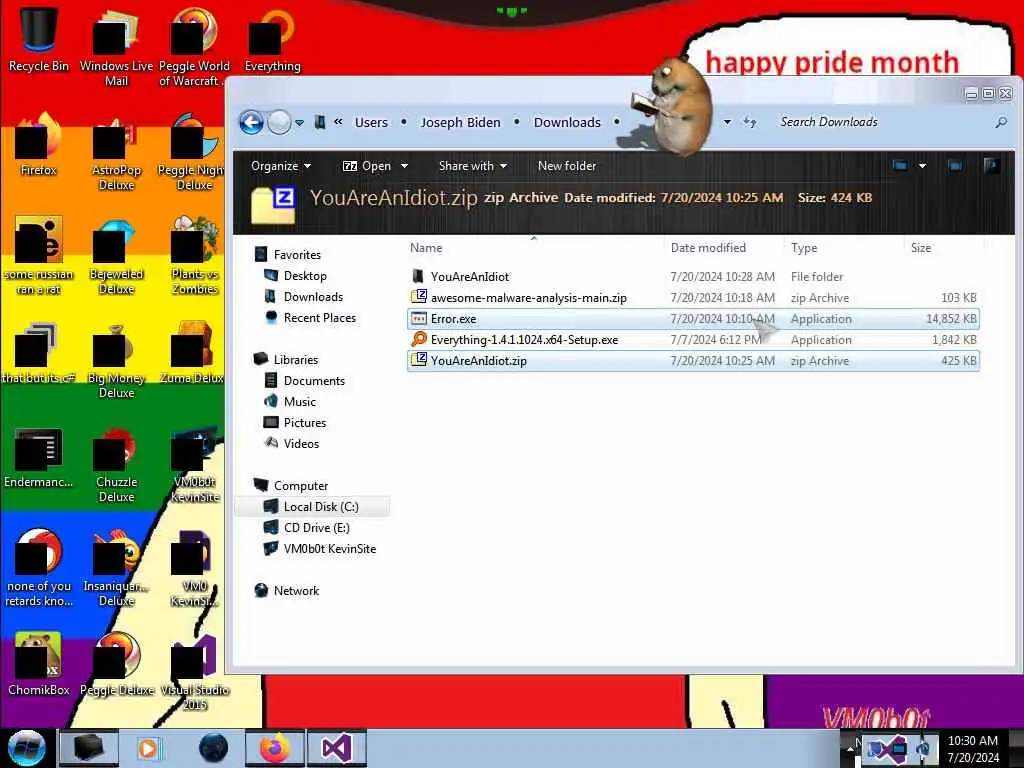The height and width of the screenshot is (768, 1024).
Task: Select Everything desktop icon
Action: pyautogui.click(x=272, y=39)
